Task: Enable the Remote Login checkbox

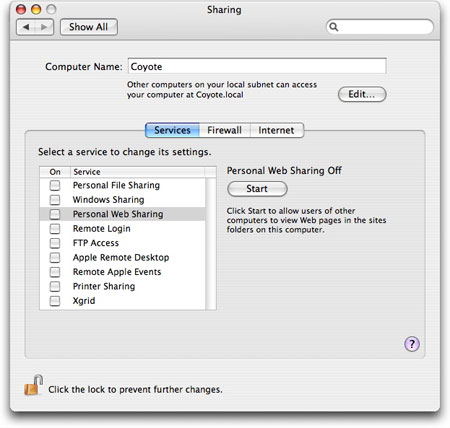Action: 55,229
